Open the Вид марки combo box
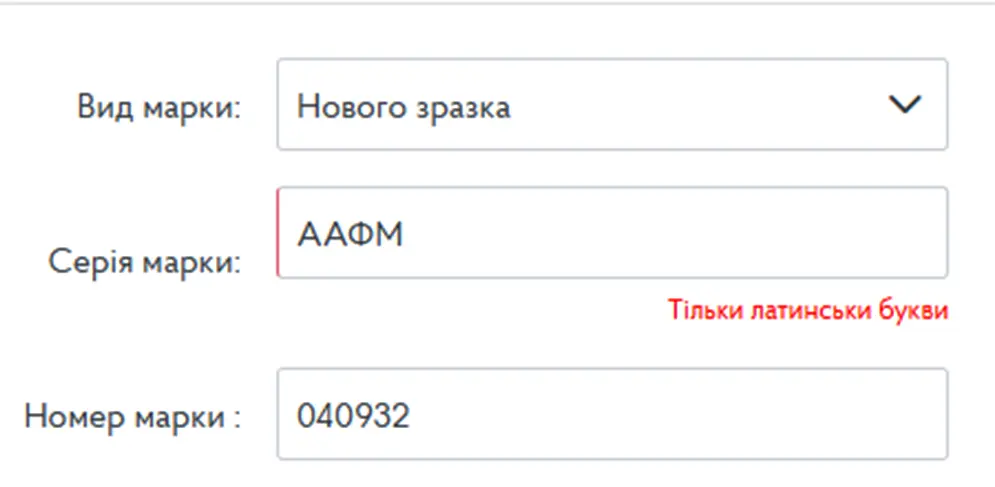 click(611, 105)
